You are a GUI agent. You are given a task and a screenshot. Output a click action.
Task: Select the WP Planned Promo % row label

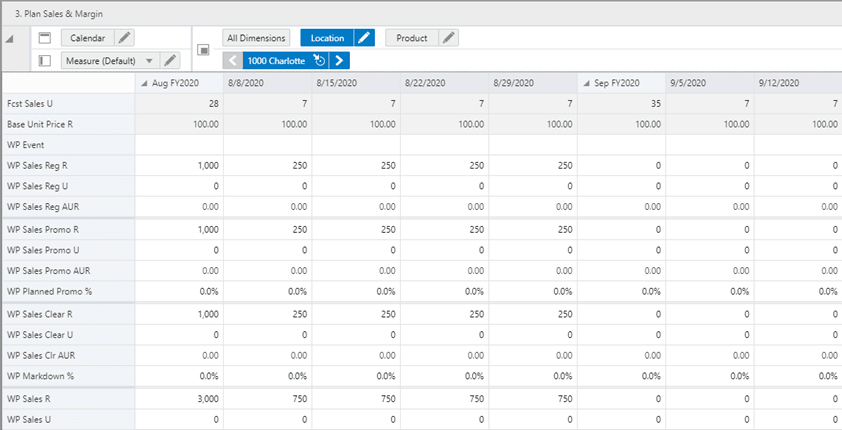pyautogui.click(x=68, y=291)
